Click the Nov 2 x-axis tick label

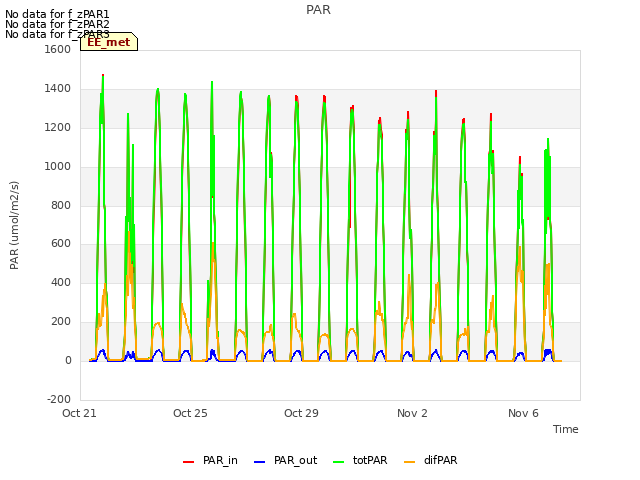[412, 413]
